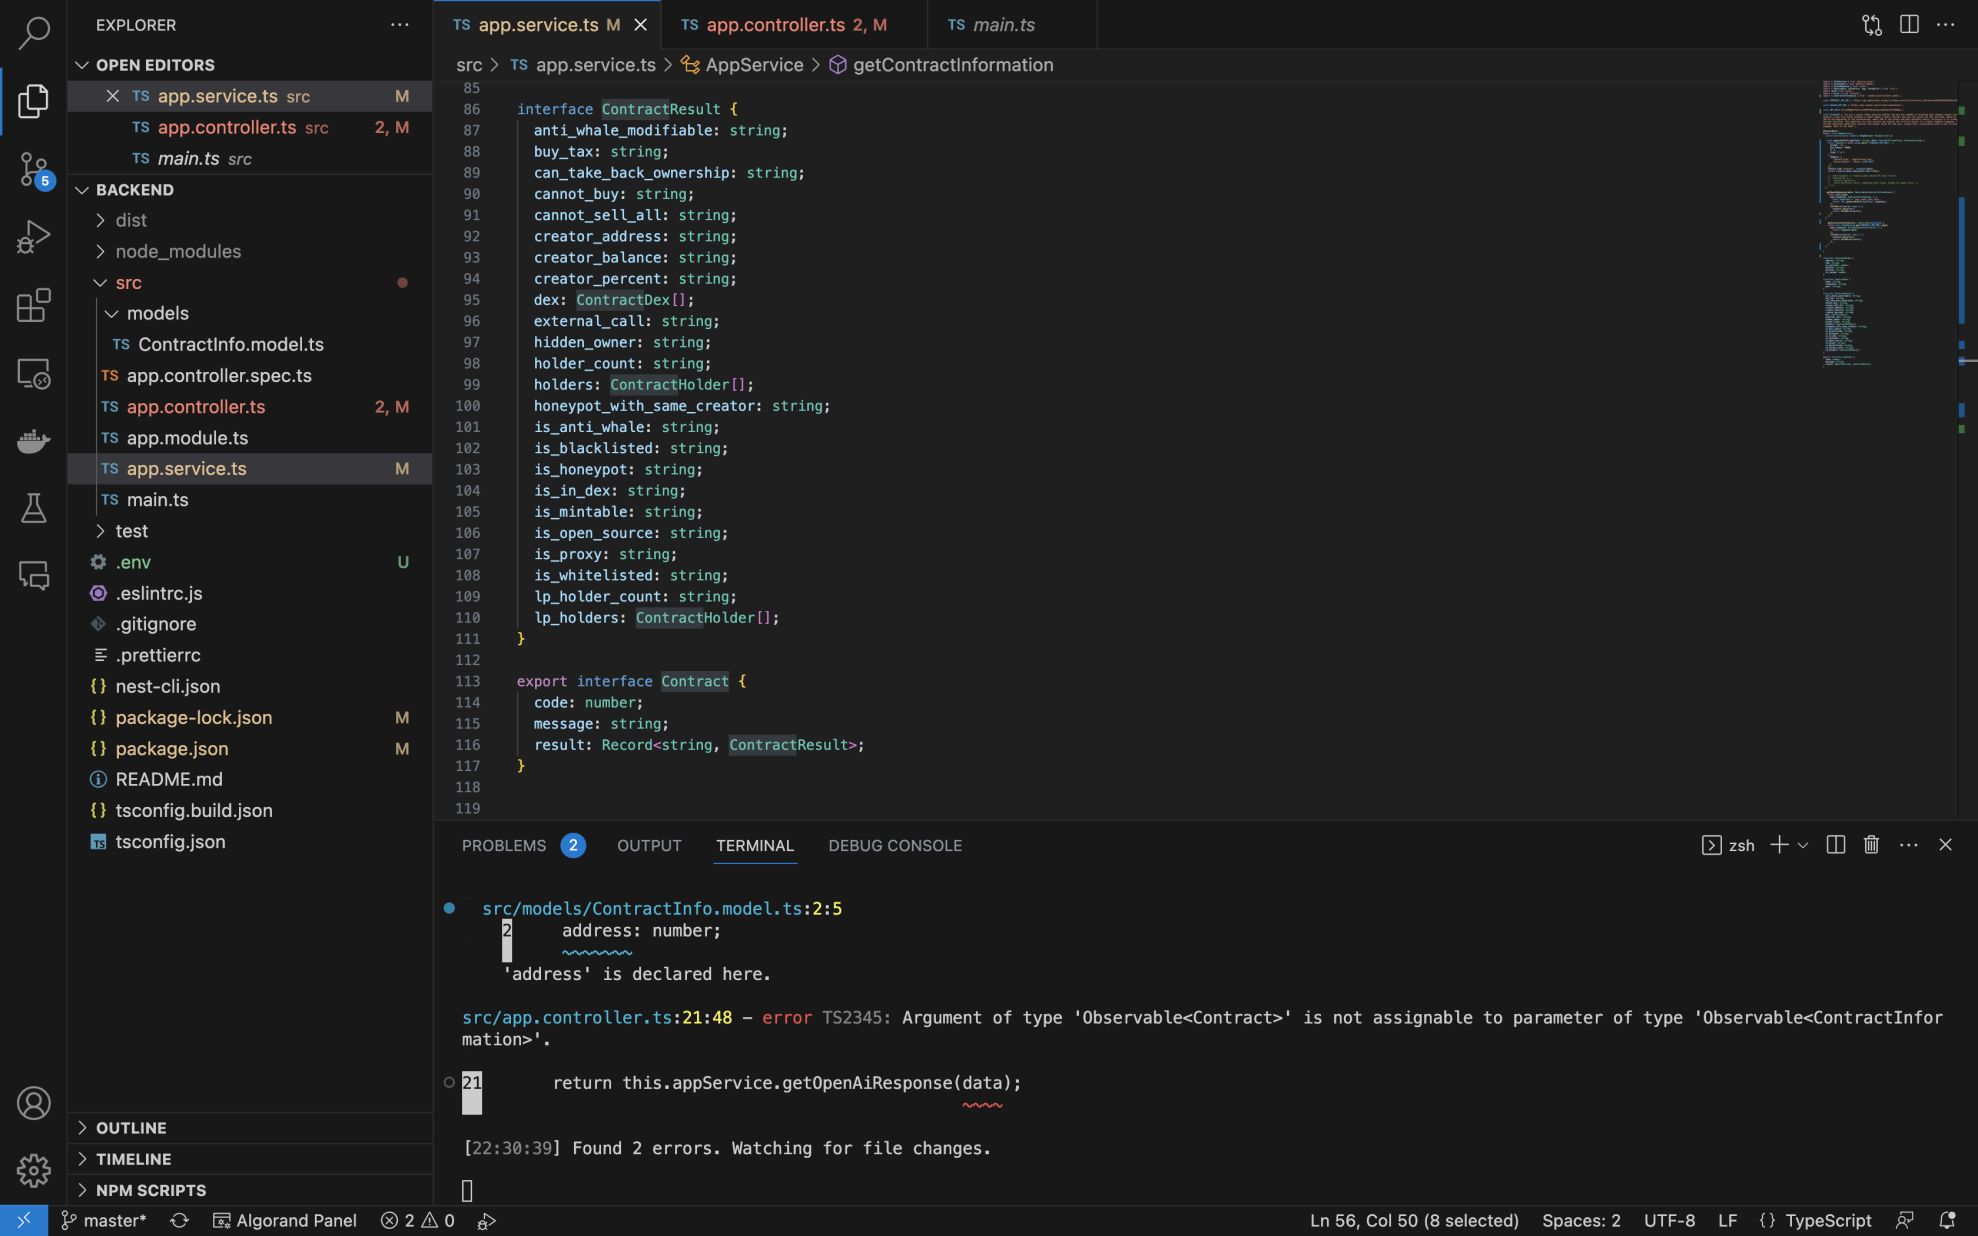Screen dimensions: 1978x1236
Task: Open ContractInfo.model.ts in the file tree
Action: point(231,345)
